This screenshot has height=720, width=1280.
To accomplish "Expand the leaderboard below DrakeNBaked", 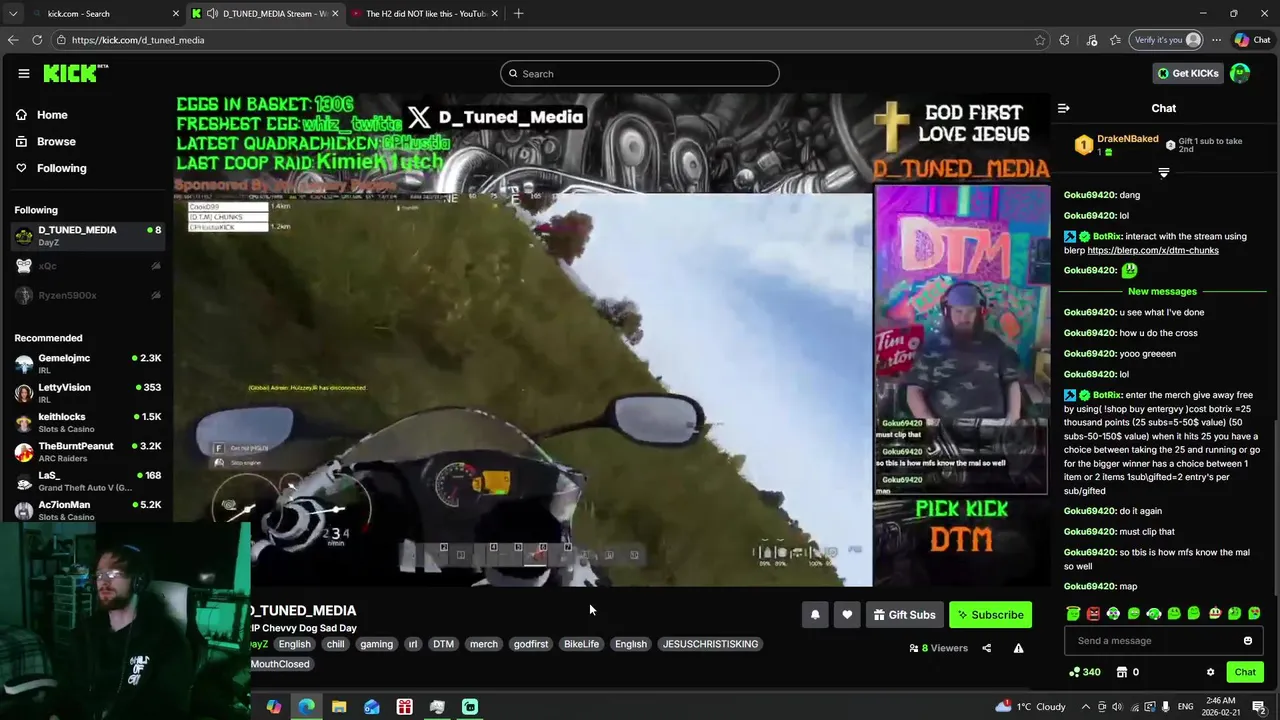I will (x=1163, y=173).
